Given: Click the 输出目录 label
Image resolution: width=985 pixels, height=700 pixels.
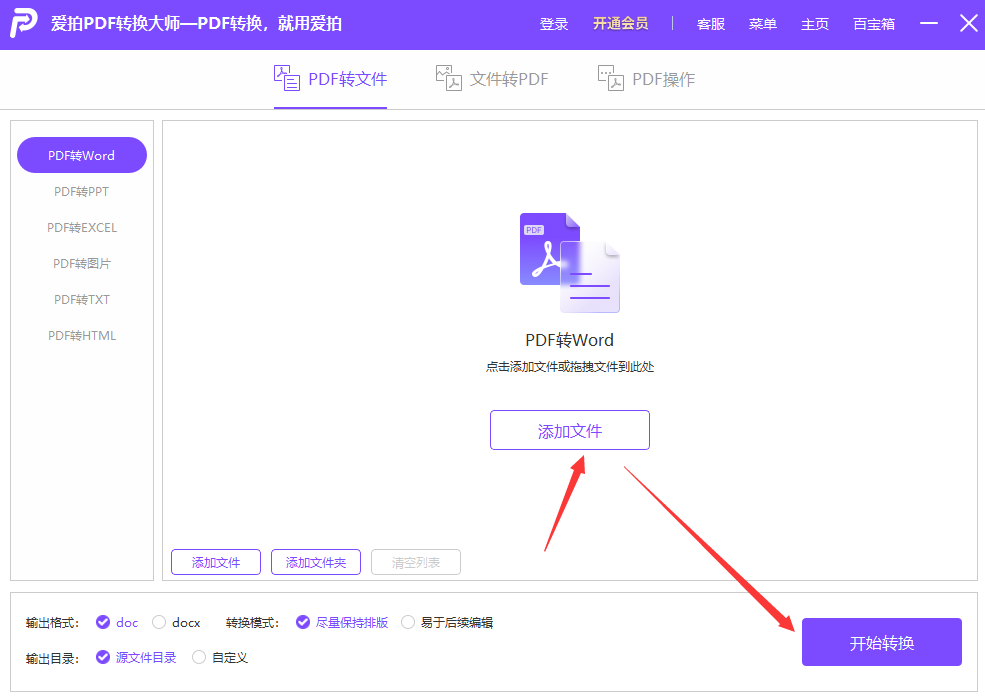Looking at the screenshot, I should click(x=52, y=659).
